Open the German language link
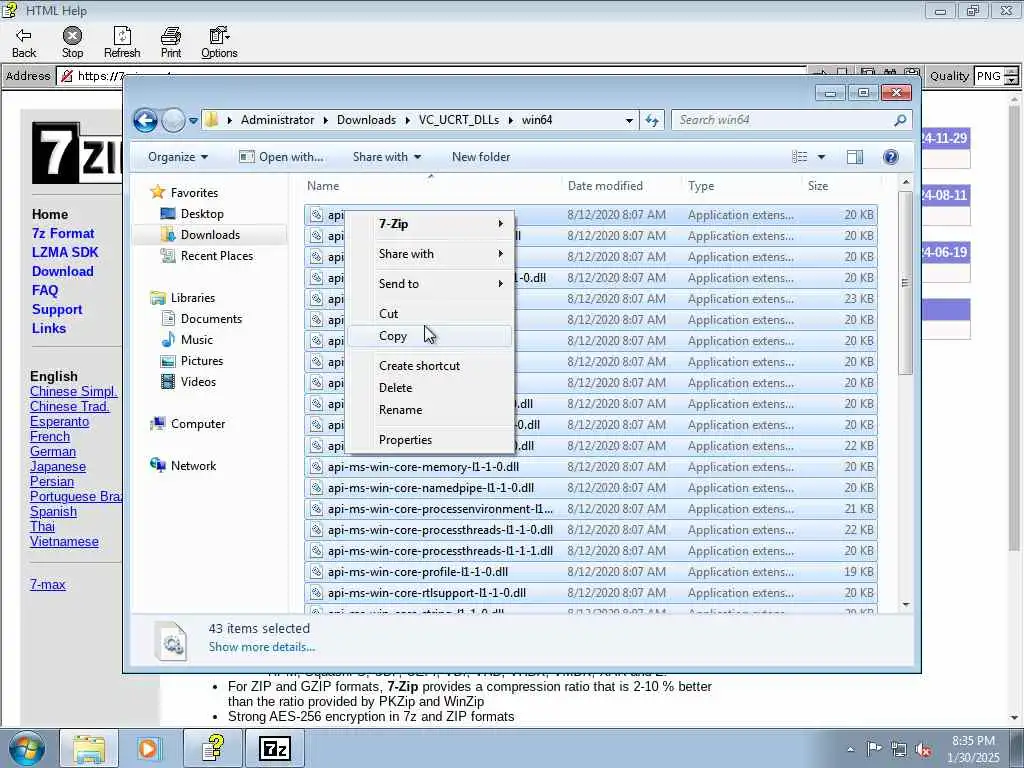This screenshot has width=1024, height=768. coord(53,452)
